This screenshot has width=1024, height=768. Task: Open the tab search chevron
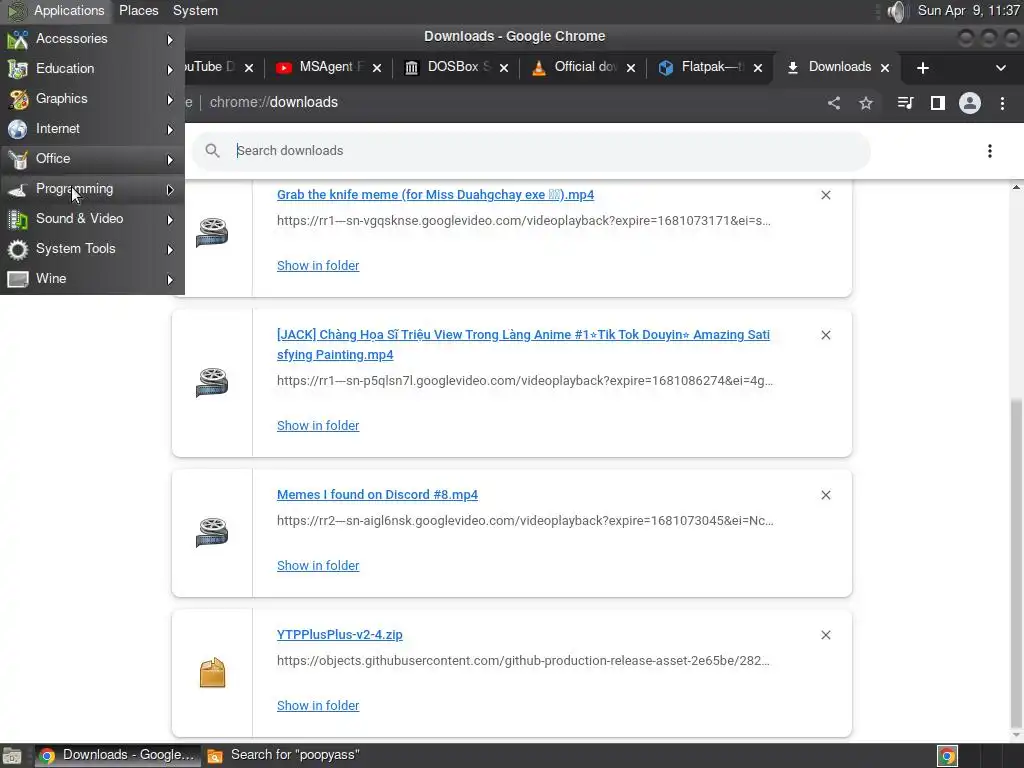(1000, 68)
